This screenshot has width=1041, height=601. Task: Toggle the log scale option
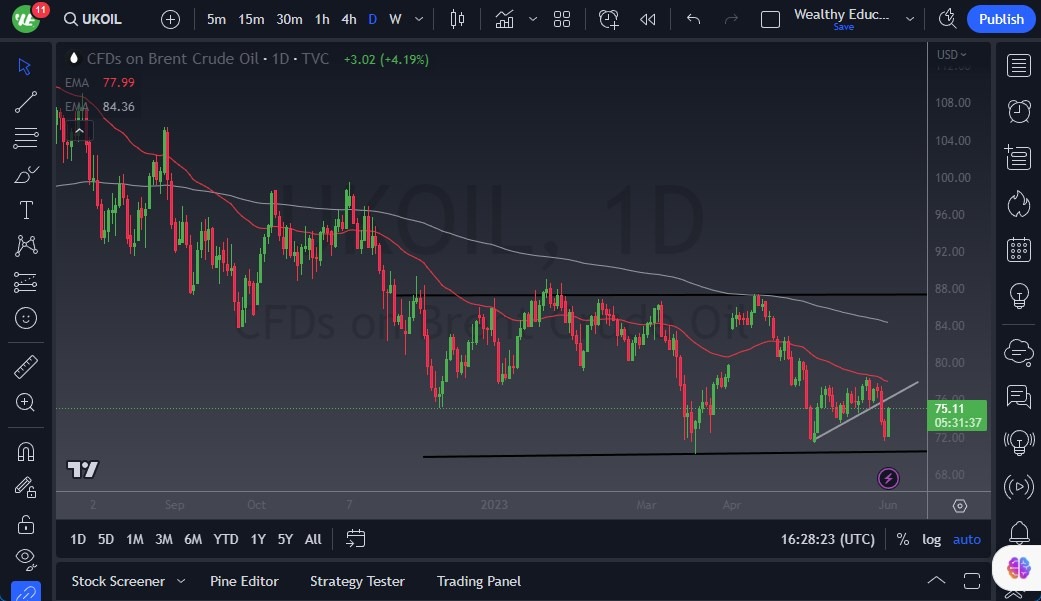coord(931,539)
